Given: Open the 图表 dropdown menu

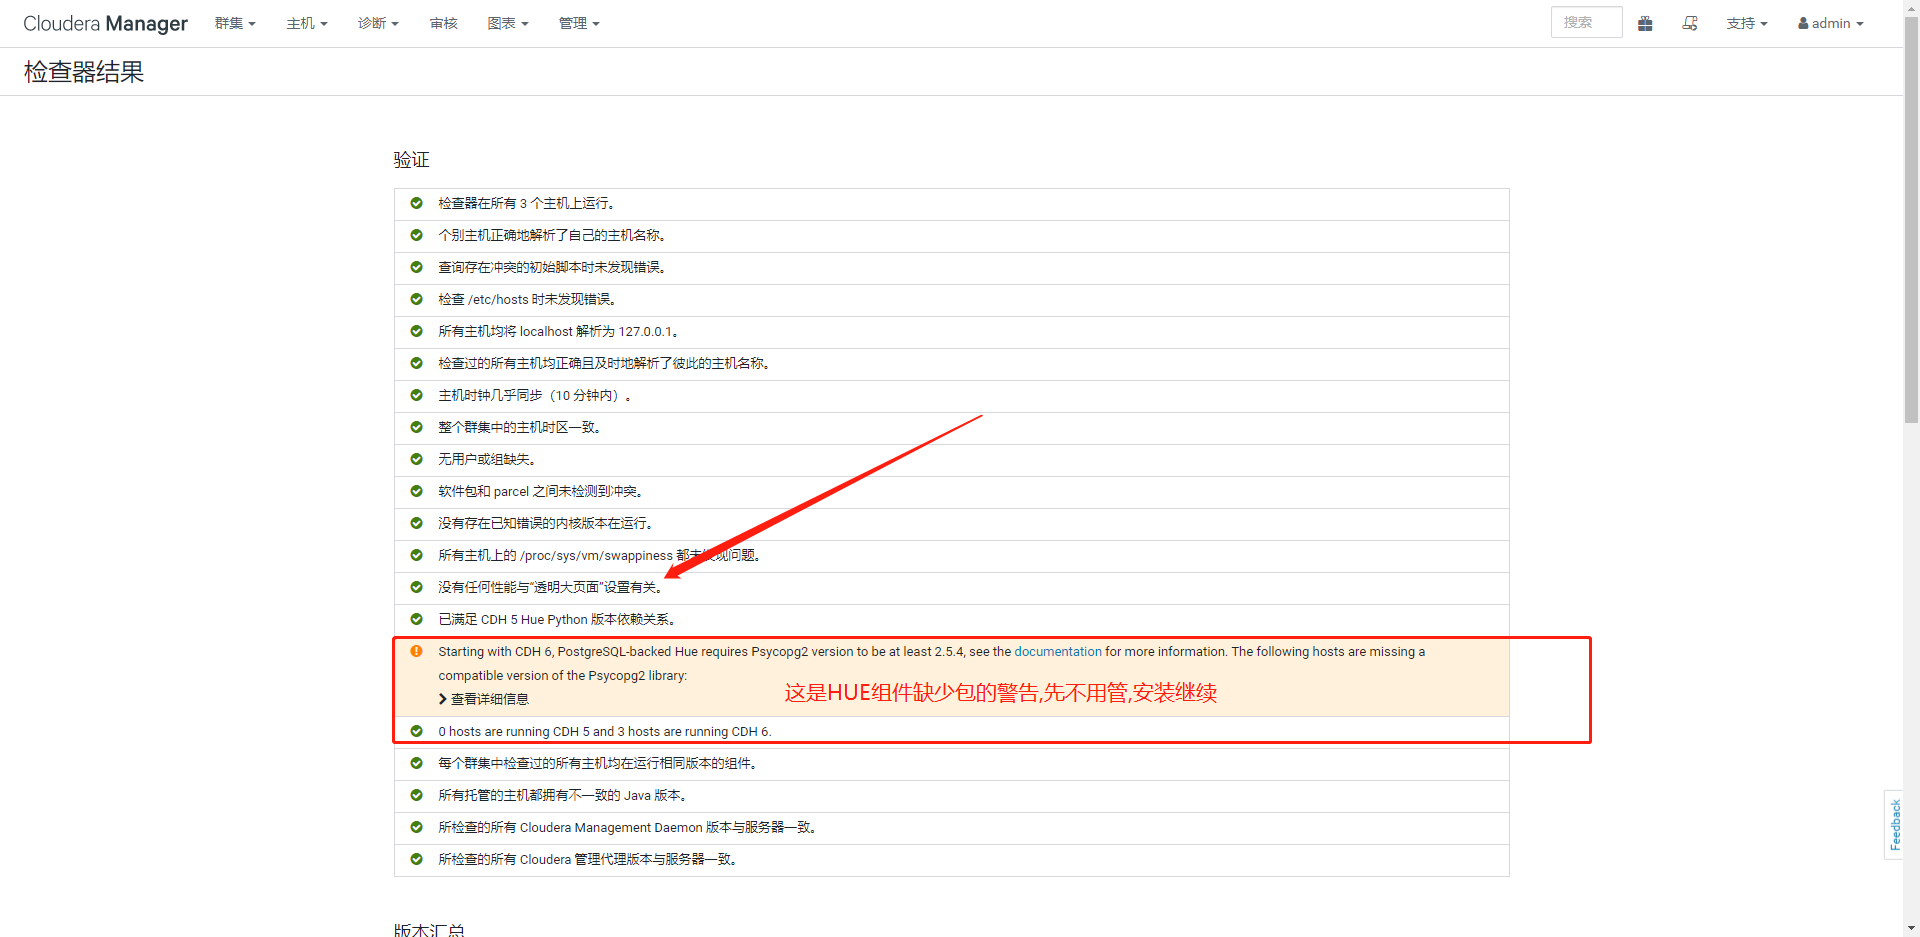Looking at the screenshot, I should [x=508, y=23].
